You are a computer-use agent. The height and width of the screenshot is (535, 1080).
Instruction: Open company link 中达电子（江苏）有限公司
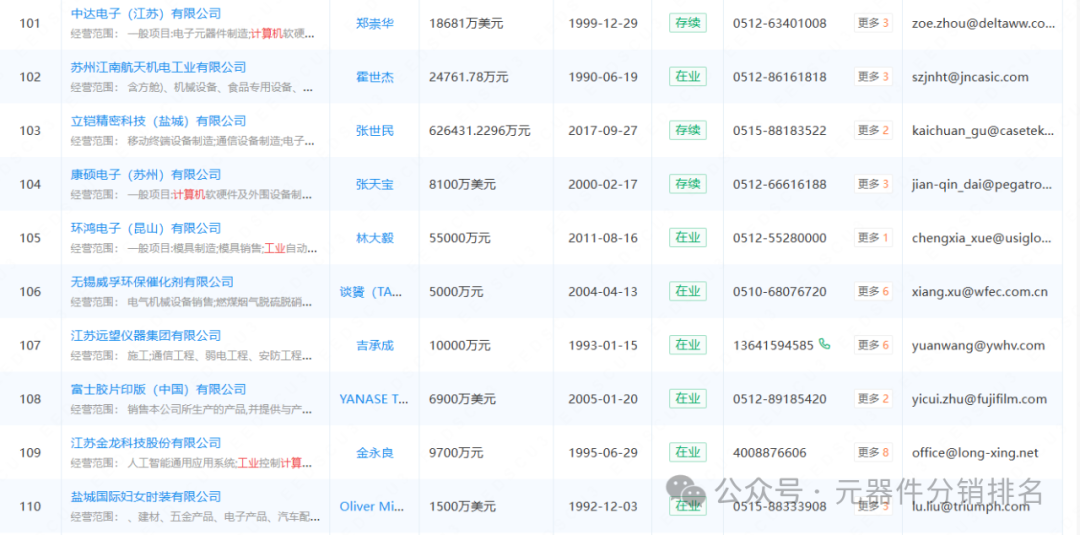[x=146, y=13]
